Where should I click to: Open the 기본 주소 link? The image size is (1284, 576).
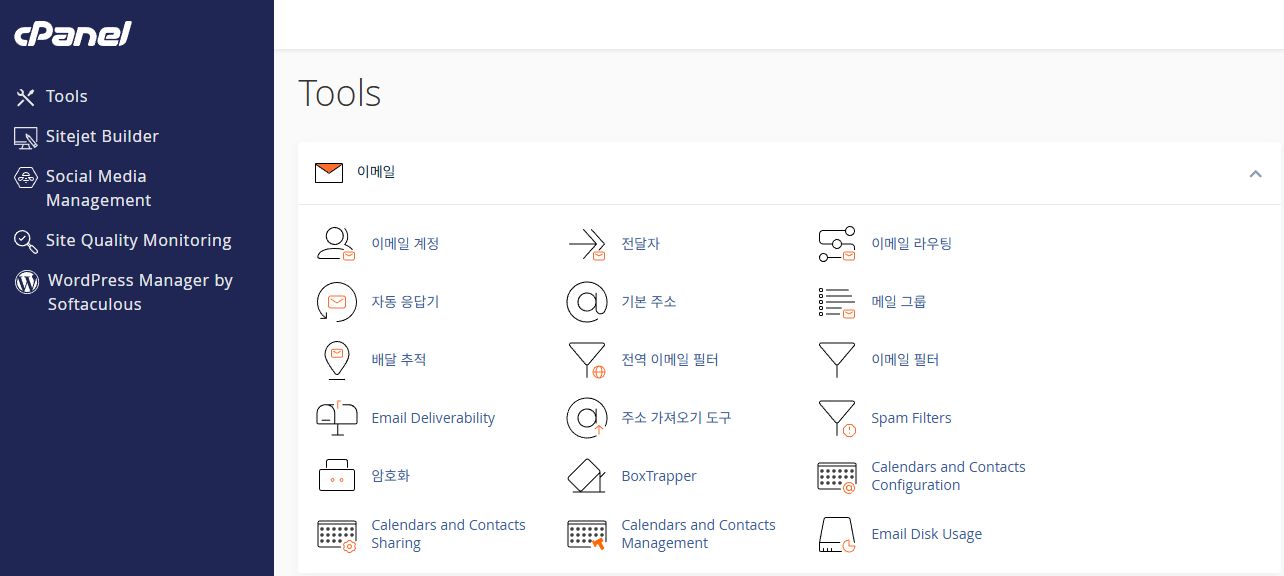click(x=649, y=302)
